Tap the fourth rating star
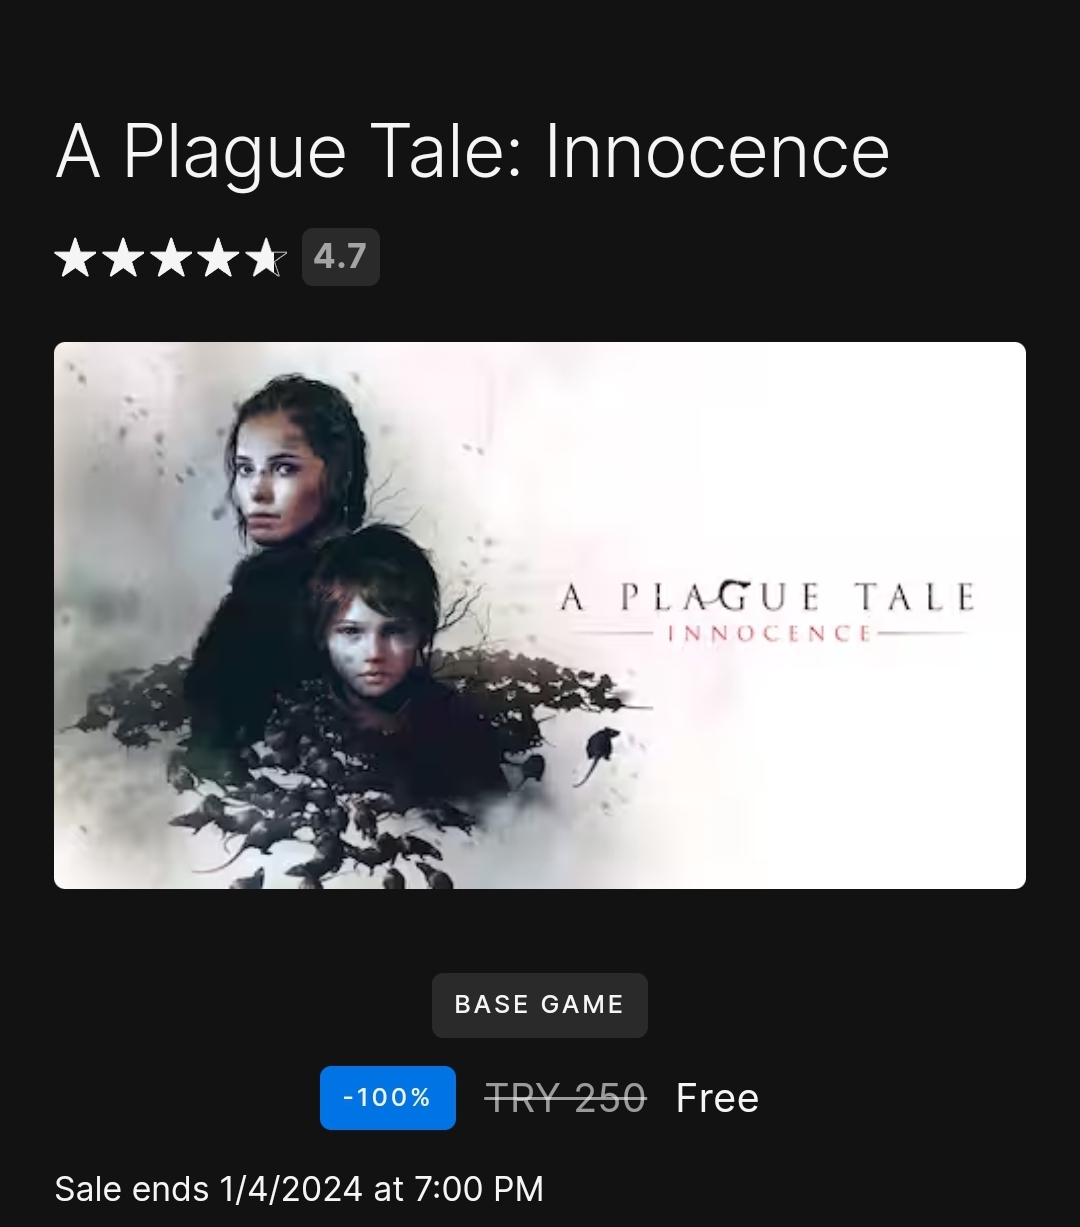The height and width of the screenshot is (1227, 1080). point(218,258)
